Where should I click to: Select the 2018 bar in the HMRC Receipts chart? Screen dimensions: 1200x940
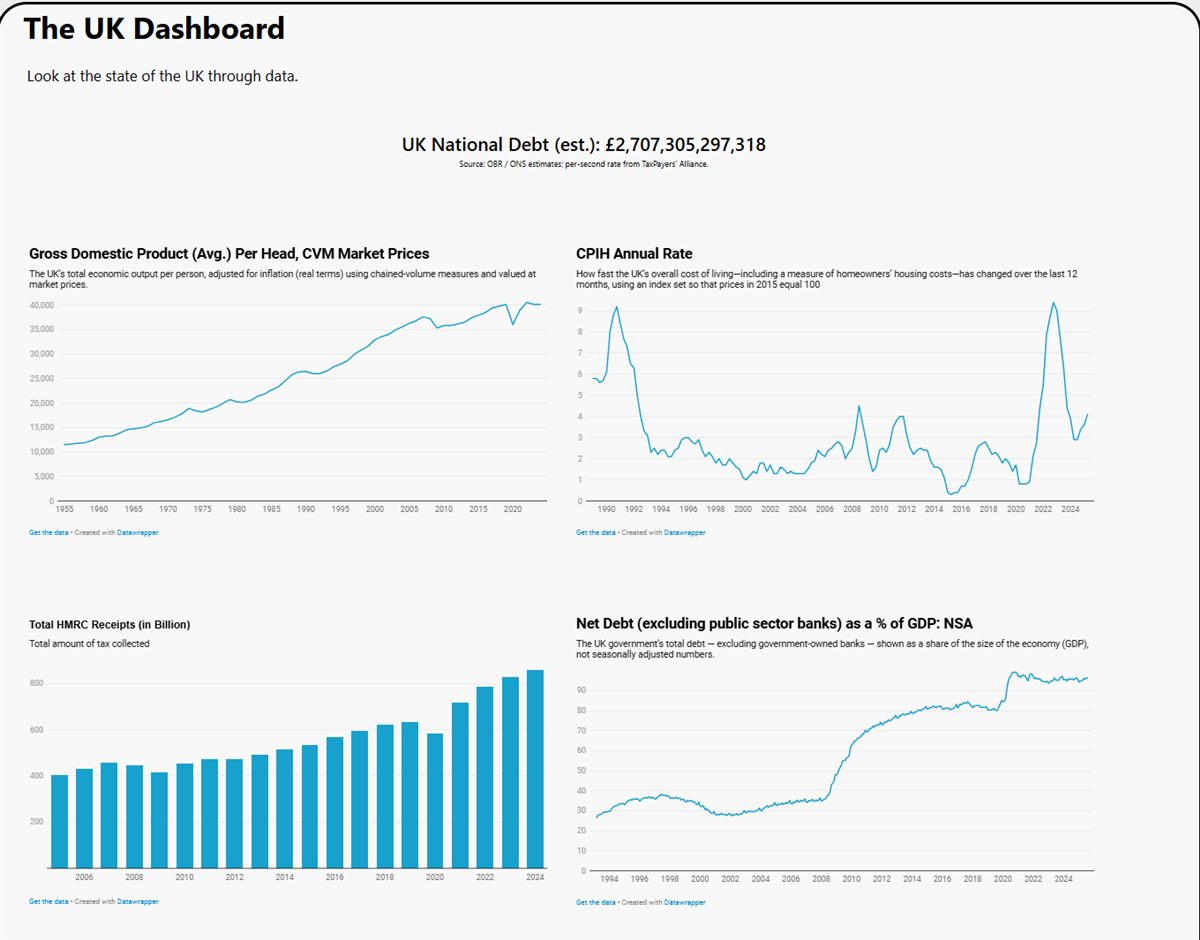tap(385, 796)
